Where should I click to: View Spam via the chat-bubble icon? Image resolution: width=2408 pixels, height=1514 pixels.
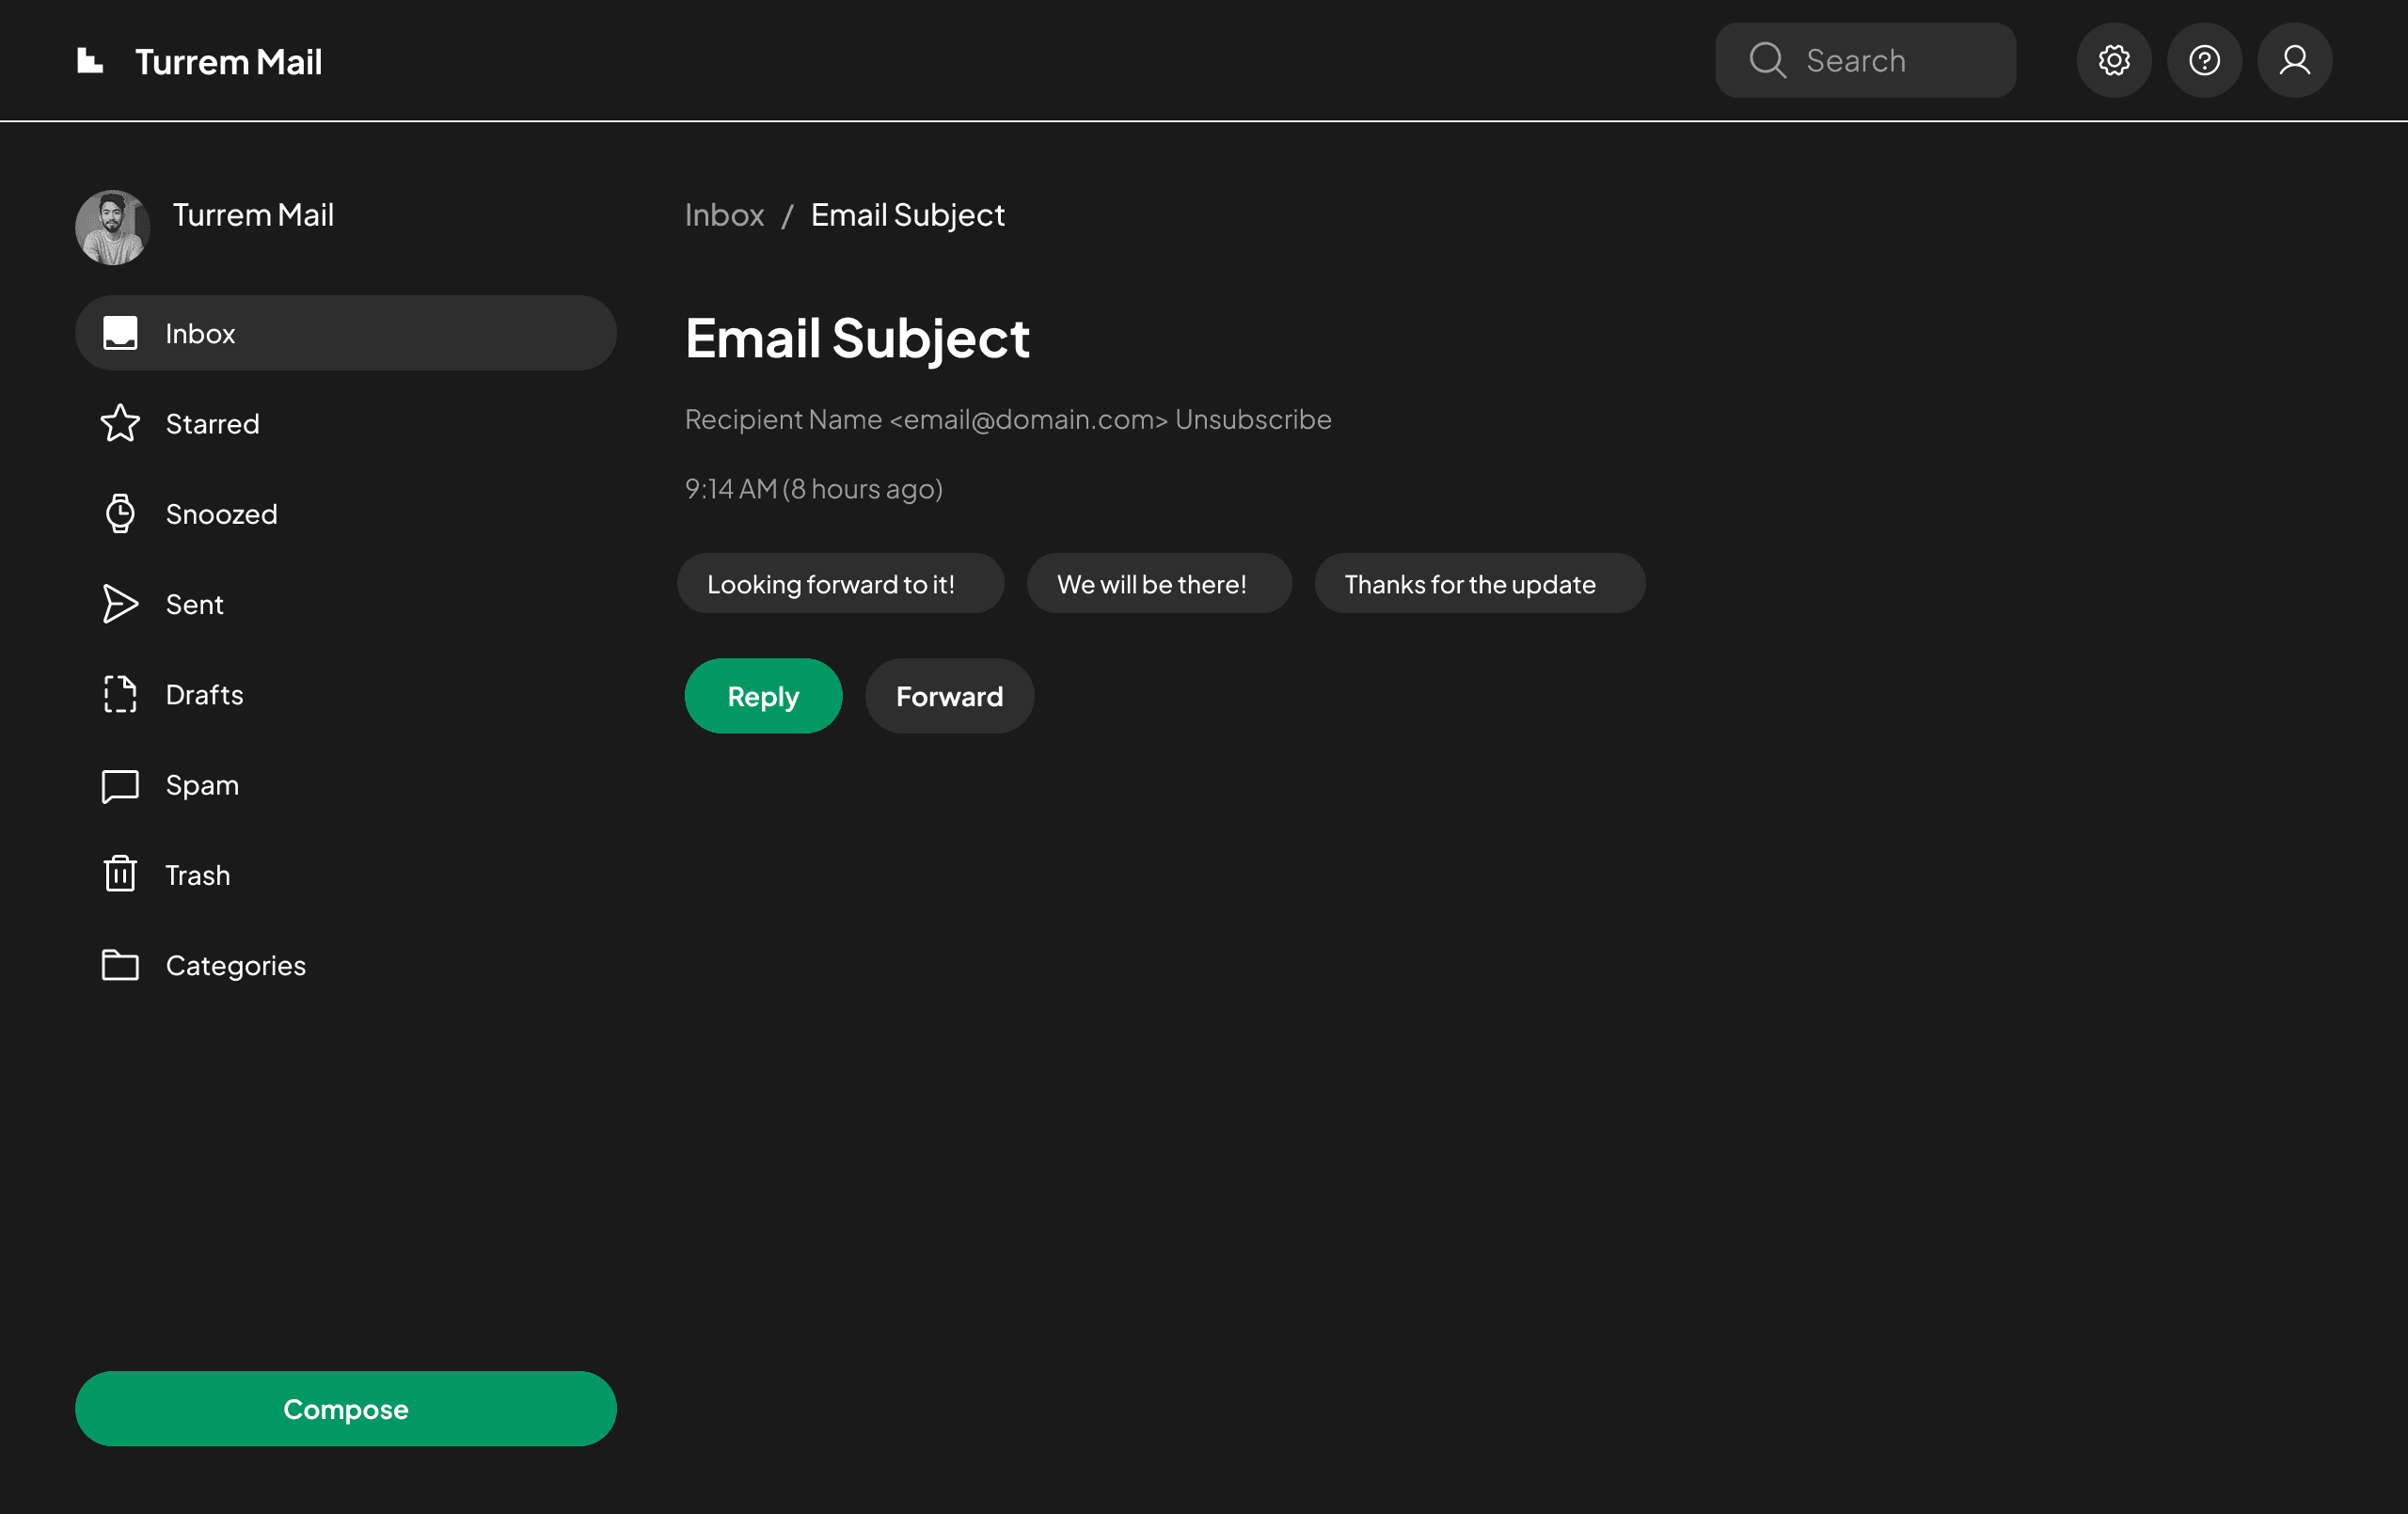(x=120, y=785)
